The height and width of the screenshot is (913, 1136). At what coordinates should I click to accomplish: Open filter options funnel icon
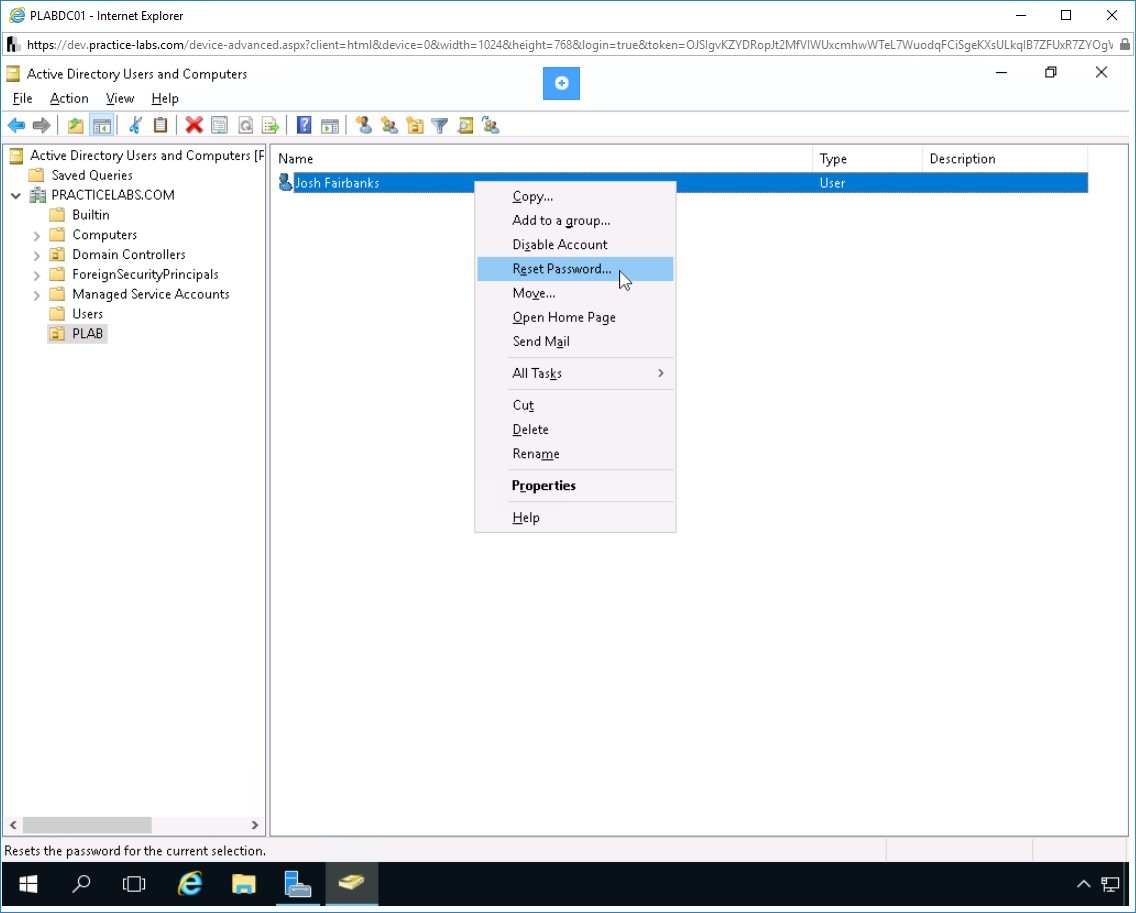440,125
